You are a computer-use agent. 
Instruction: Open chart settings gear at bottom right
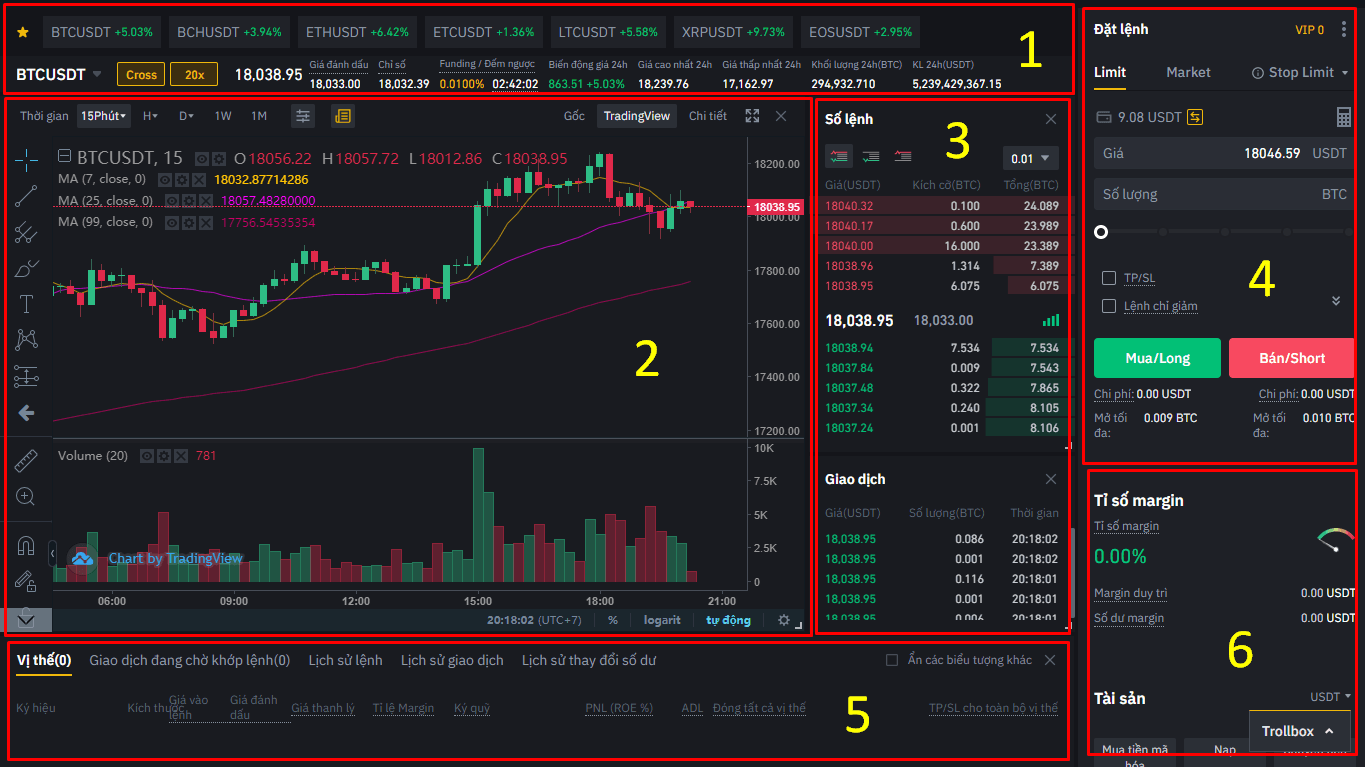pos(784,620)
